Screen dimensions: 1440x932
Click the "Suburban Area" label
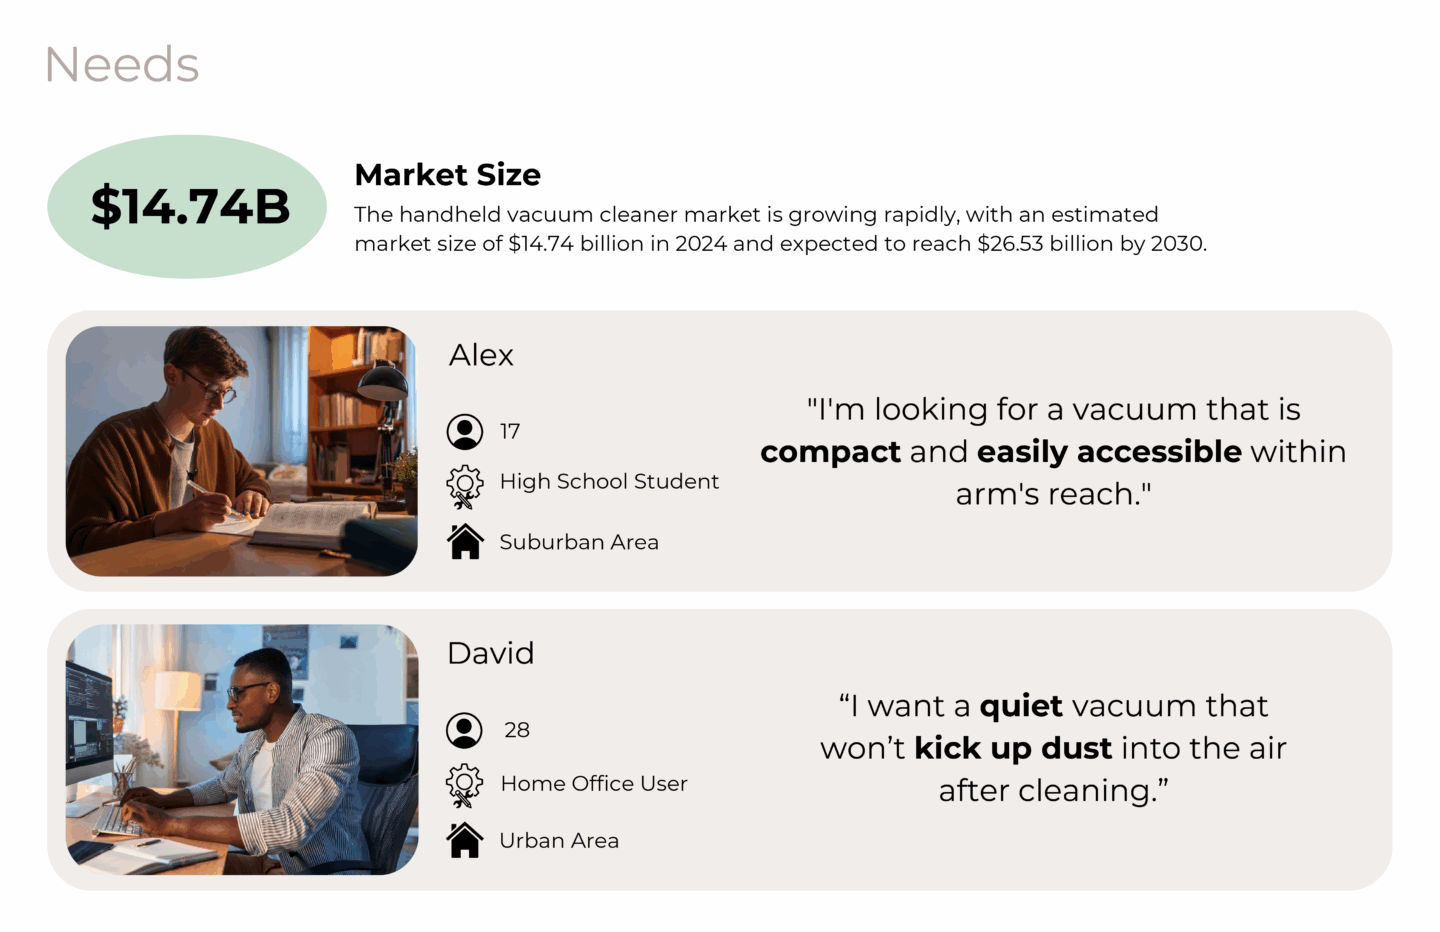579,542
